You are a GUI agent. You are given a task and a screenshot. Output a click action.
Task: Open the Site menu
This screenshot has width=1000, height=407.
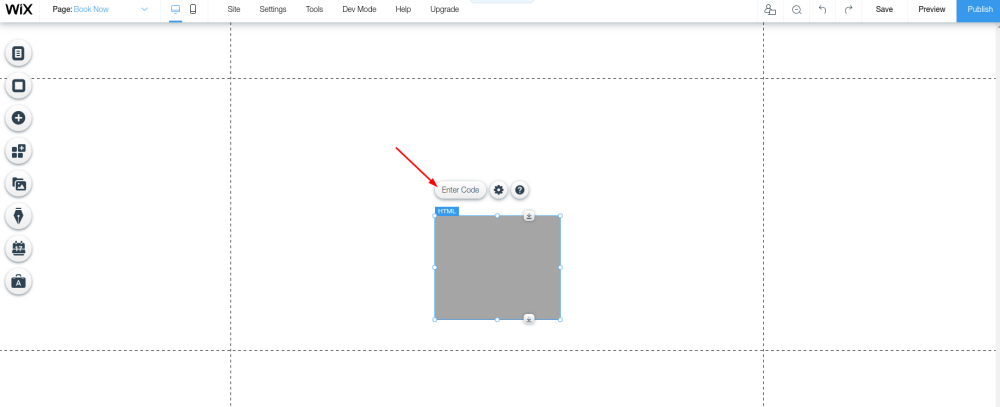234,9
